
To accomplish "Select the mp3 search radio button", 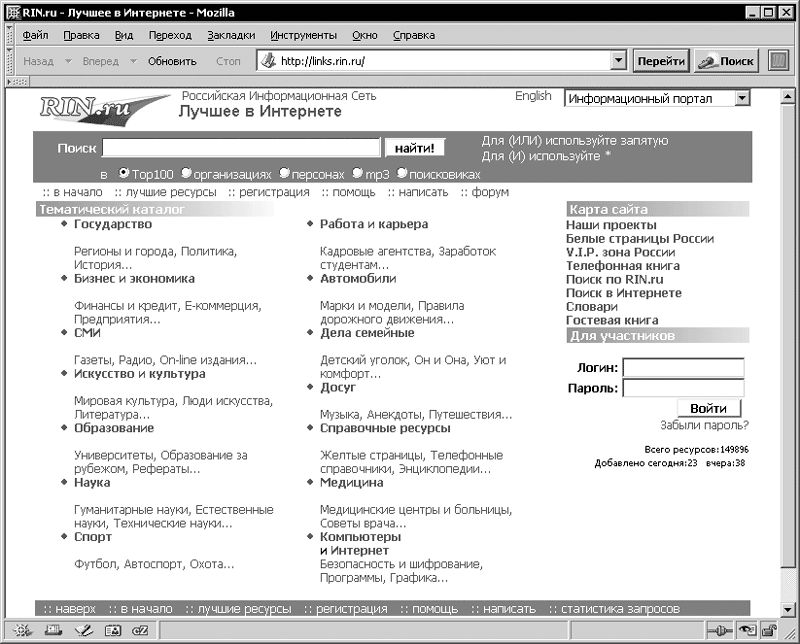I will click(358, 173).
